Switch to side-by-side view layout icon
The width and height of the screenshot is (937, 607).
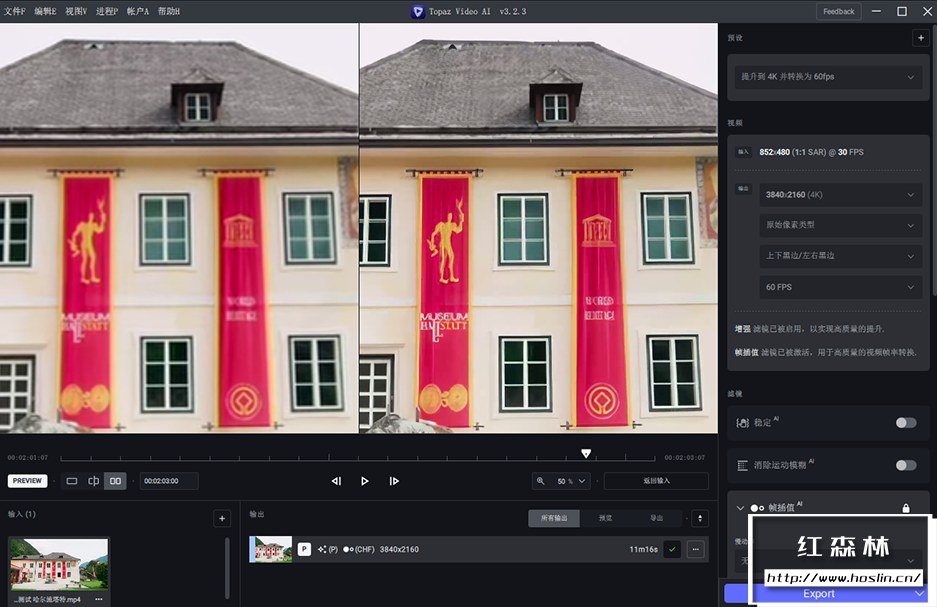pos(115,481)
